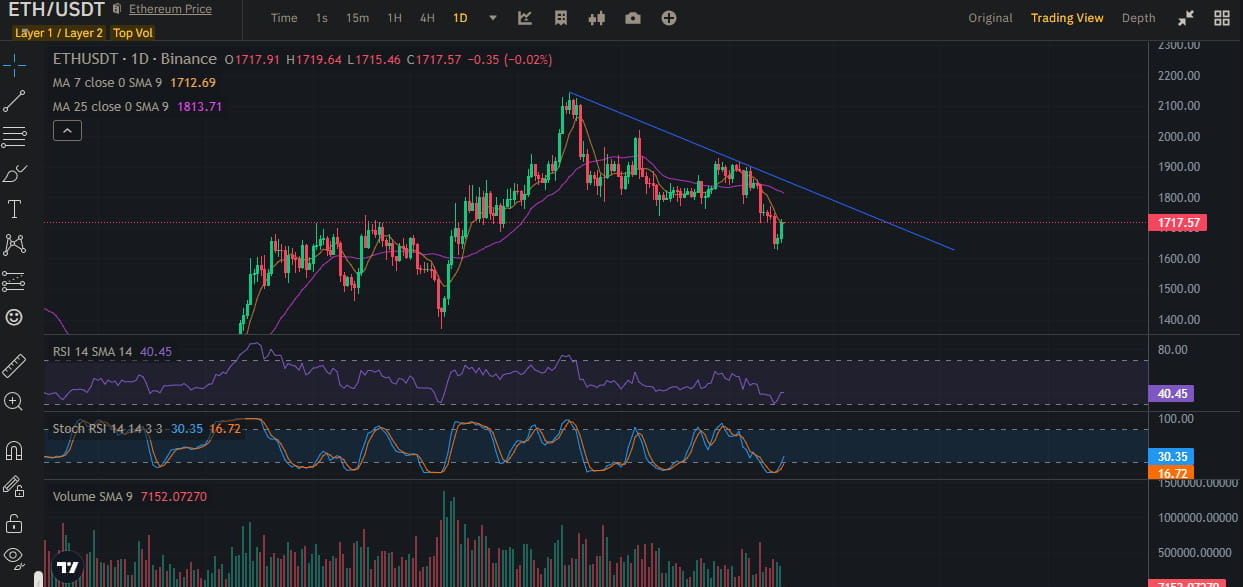Open the saved chart layout icon
Viewport: 1243px width, 587px height.
[x=561, y=18]
